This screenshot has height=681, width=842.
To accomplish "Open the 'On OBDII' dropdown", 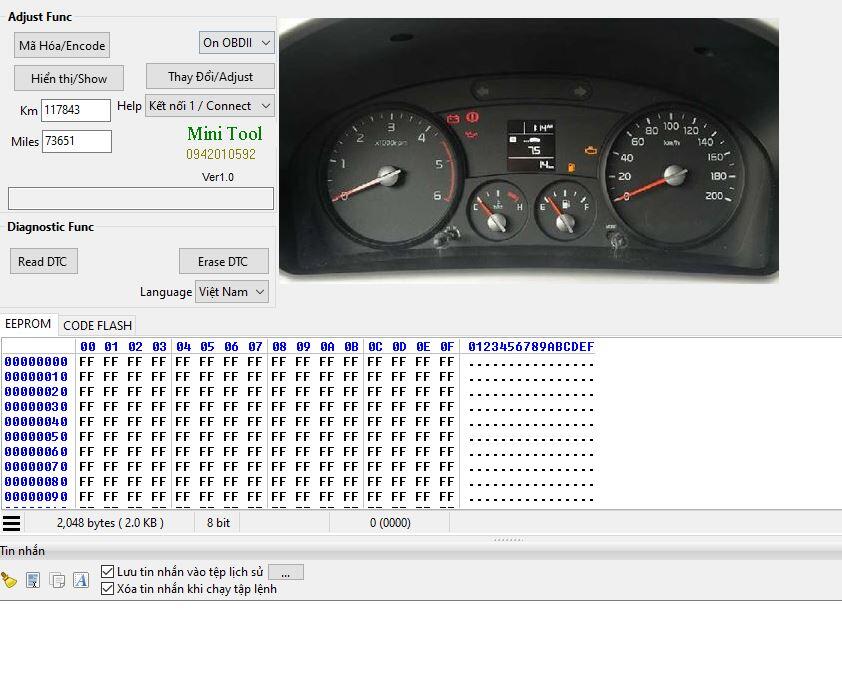I will point(236,43).
